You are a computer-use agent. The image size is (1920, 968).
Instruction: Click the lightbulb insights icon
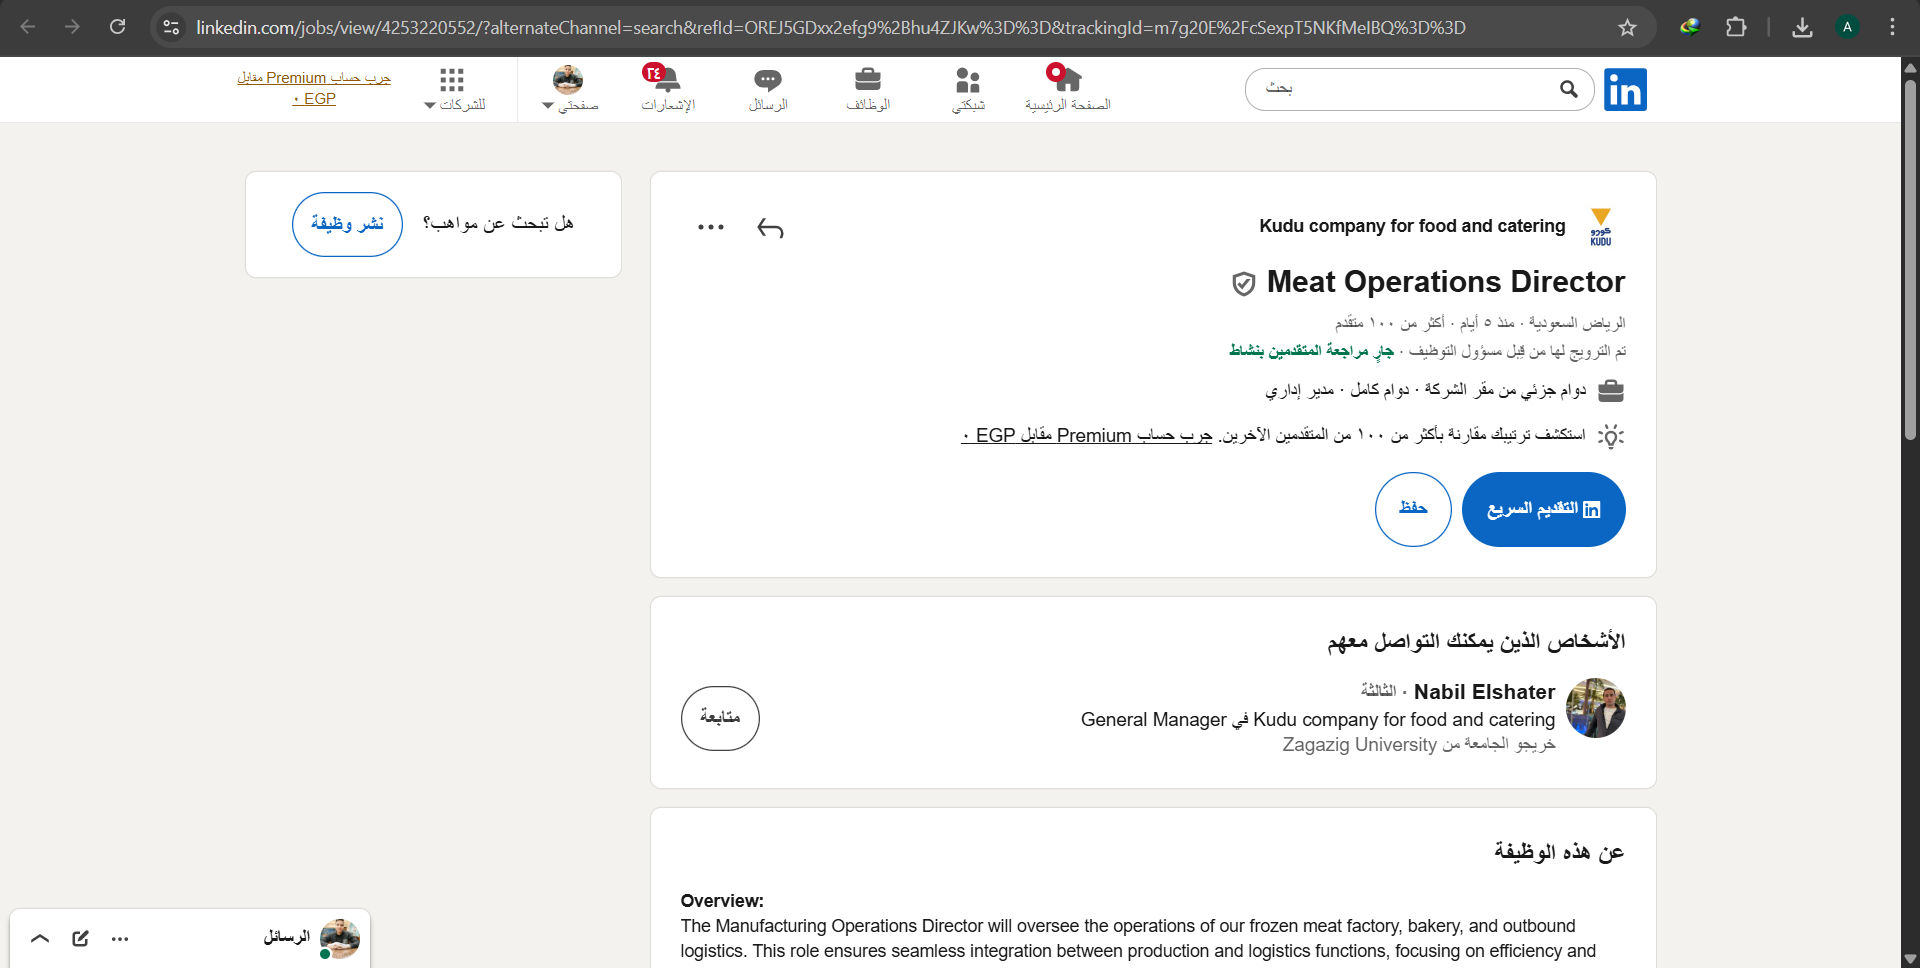point(1610,436)
